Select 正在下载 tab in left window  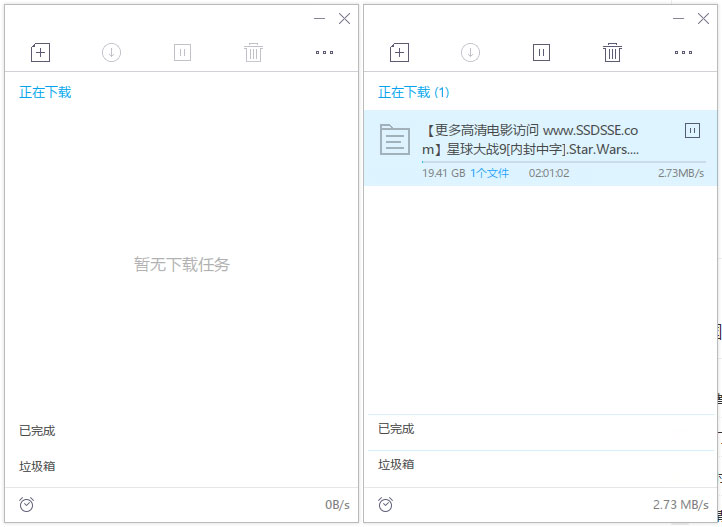coord(45,93)
